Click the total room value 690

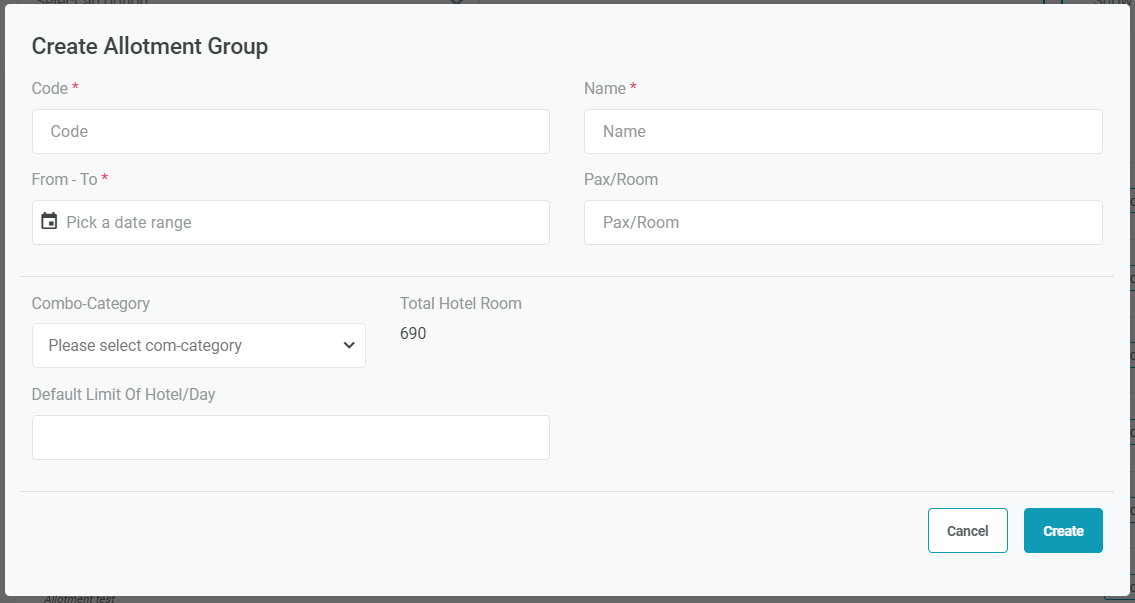413,333
